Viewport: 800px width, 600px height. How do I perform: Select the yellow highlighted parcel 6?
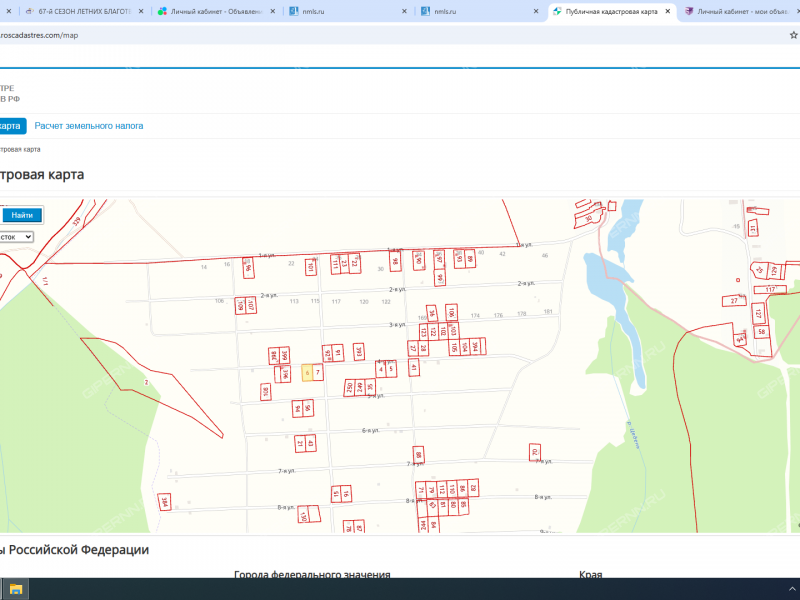tap(307, 373)
